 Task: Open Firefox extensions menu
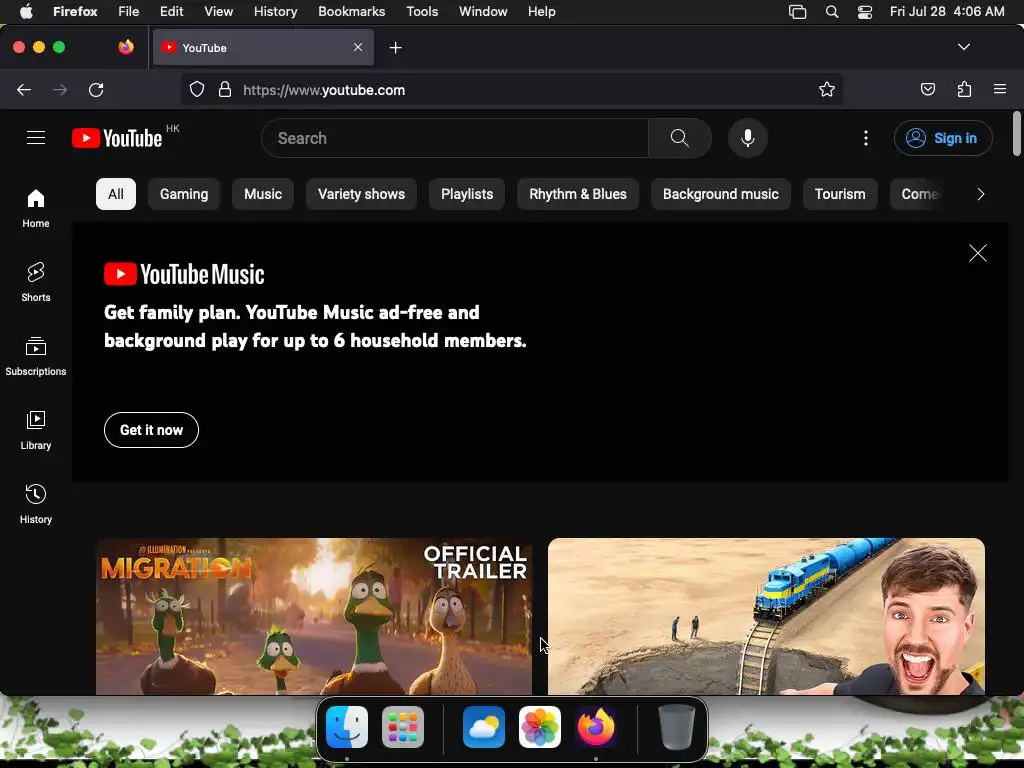[964, 89]
